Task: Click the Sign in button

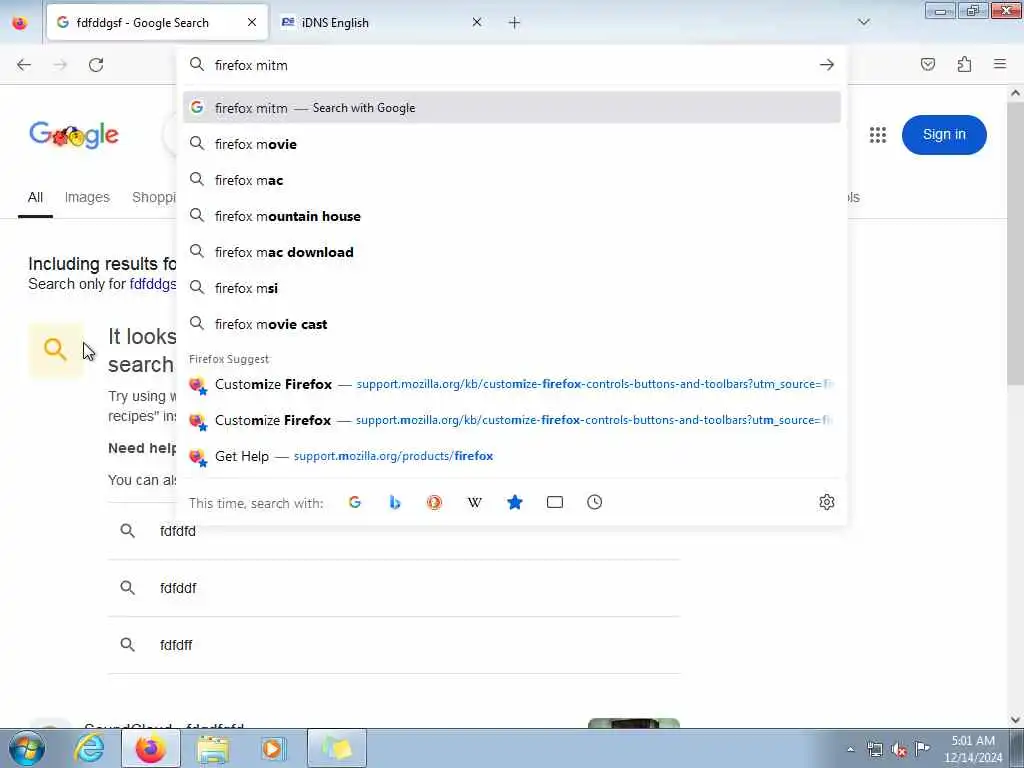Action: click(944, 135)
